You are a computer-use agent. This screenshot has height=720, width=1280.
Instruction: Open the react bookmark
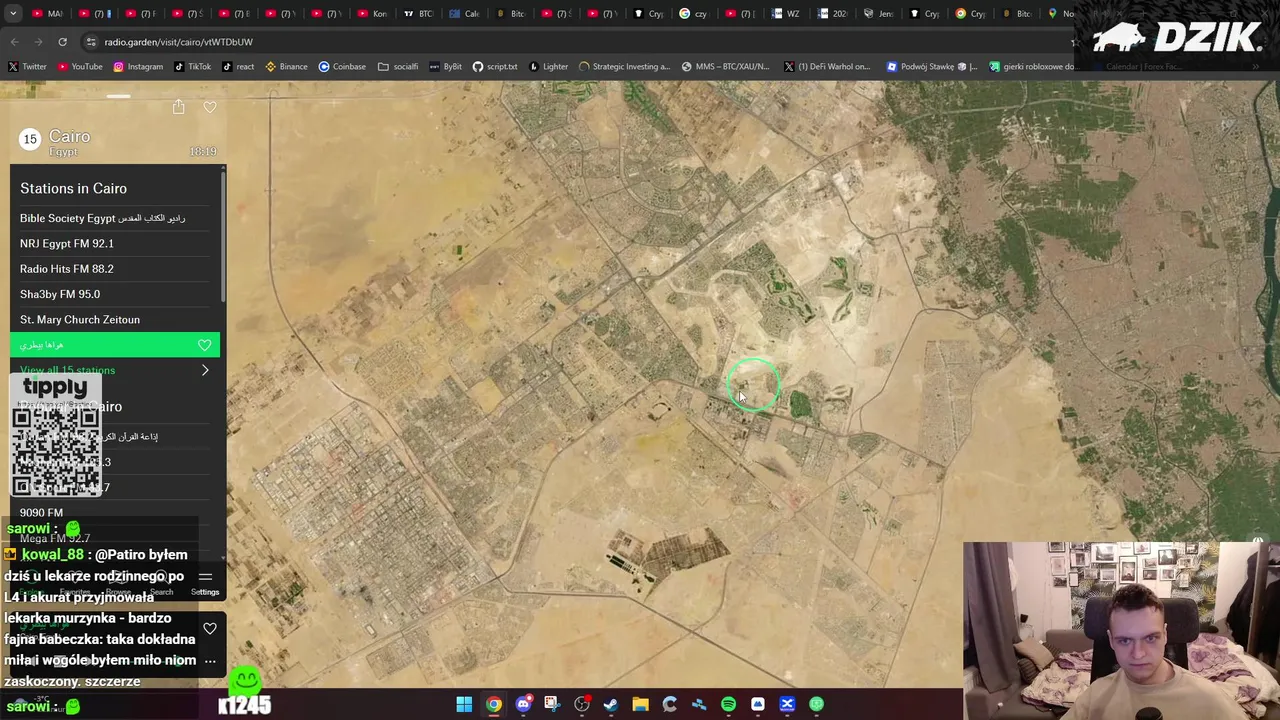[x=238, y=67]
